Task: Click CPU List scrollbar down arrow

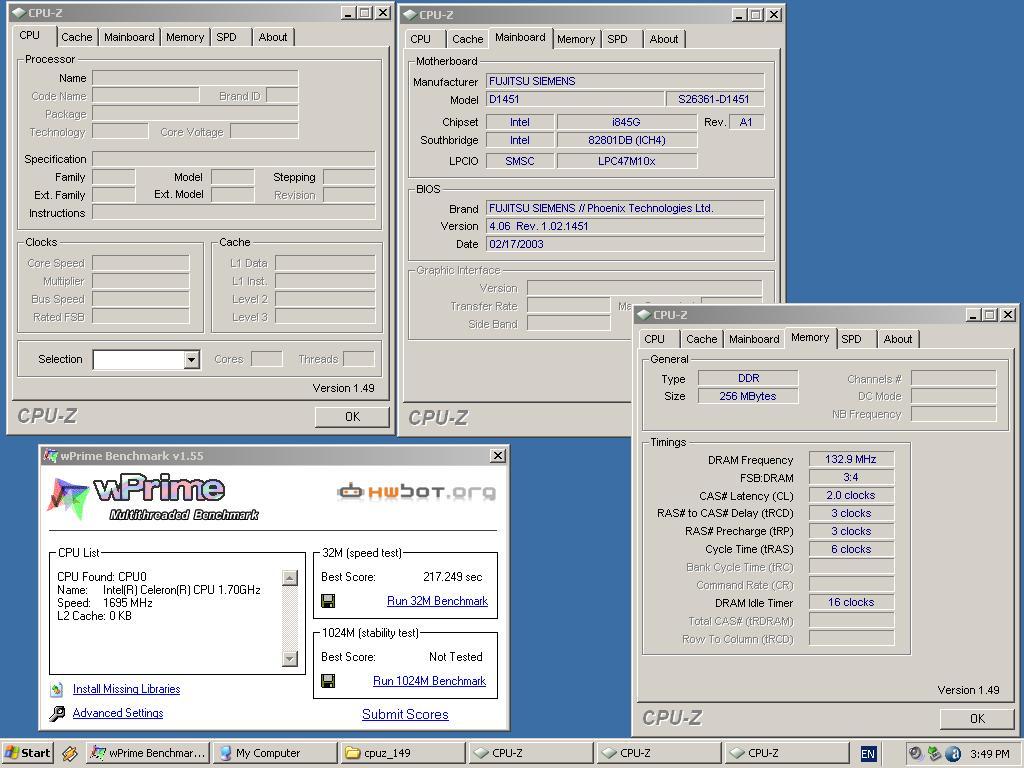Action: pos(290,659)
